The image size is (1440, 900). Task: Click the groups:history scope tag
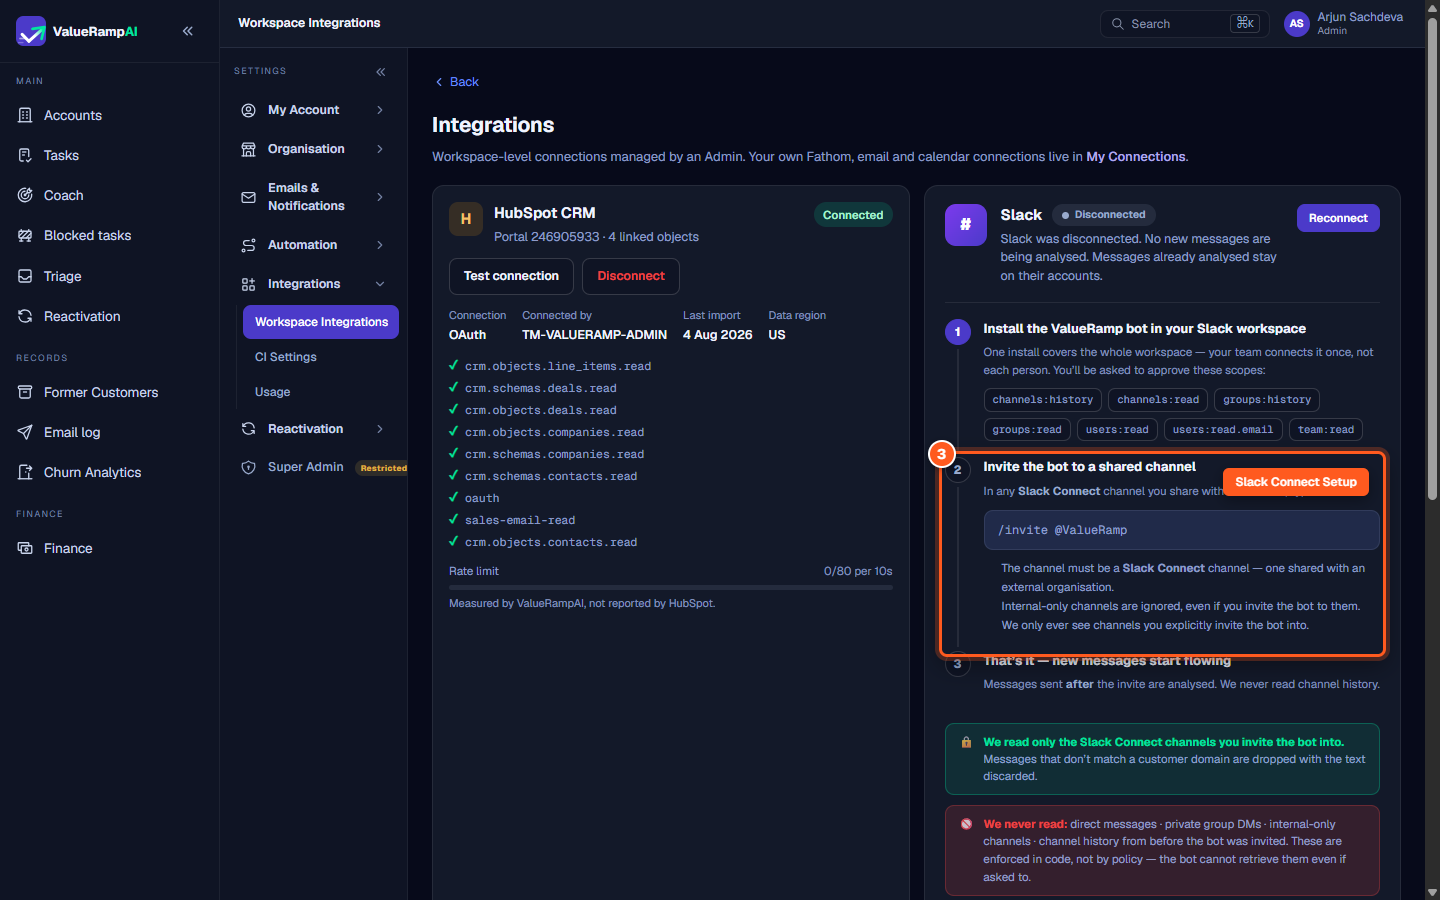click(1267, 400)
